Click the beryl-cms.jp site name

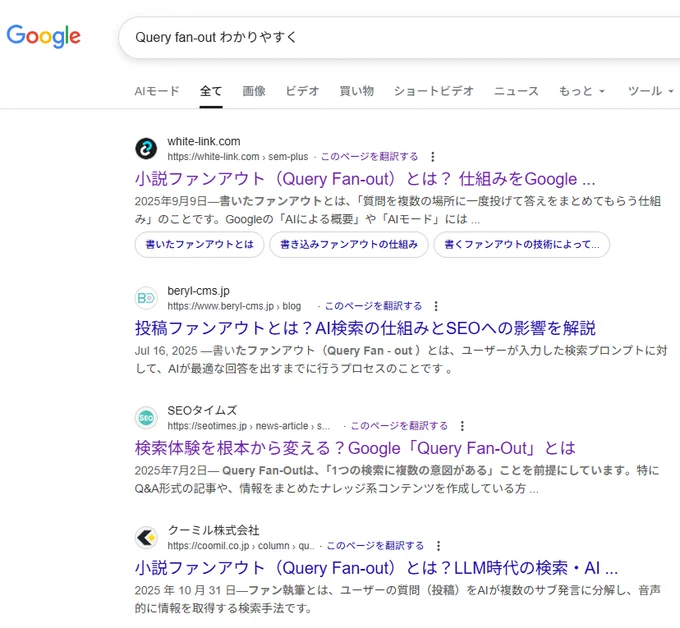pyautogui.click(x=199, y=291)
